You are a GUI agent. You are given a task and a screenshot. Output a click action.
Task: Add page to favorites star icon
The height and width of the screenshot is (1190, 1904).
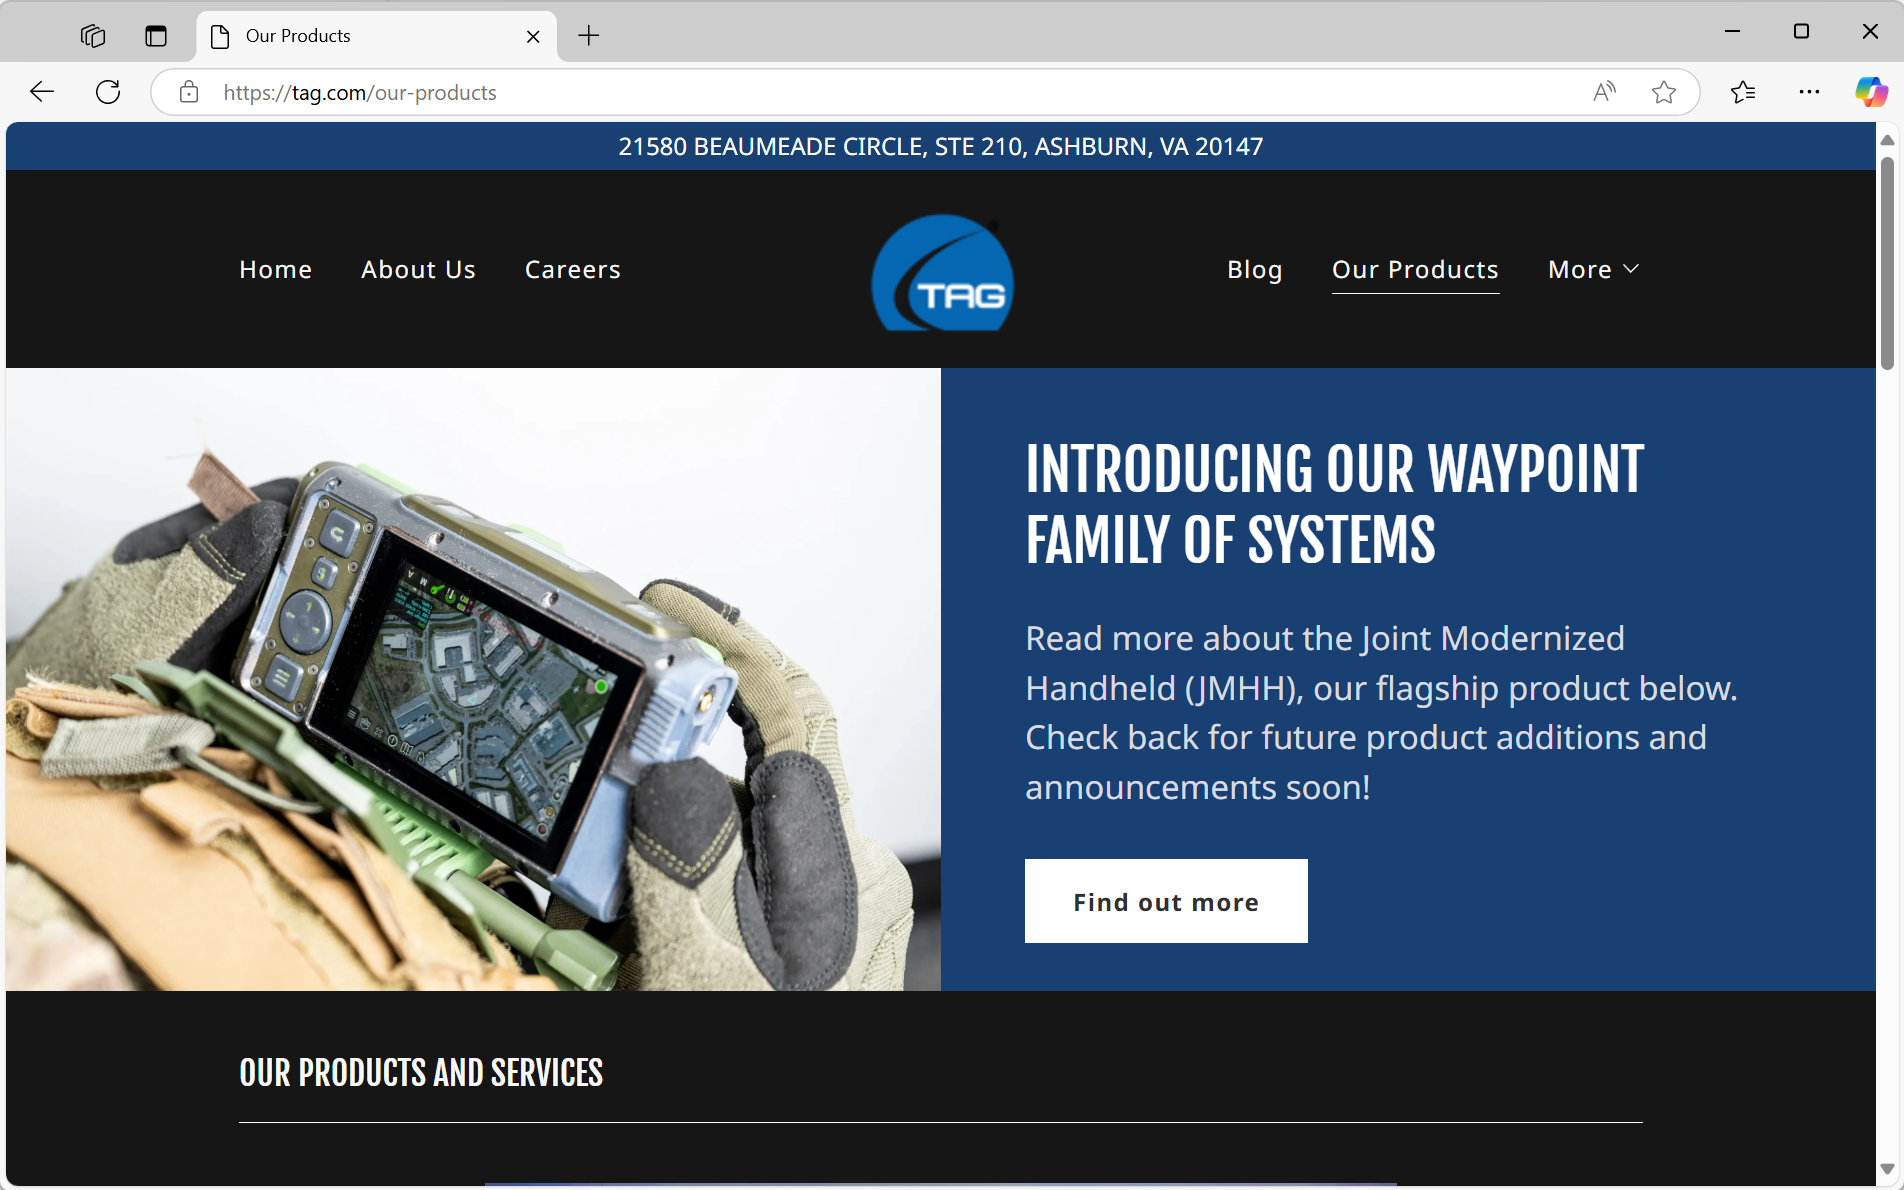coord(1664,92)
